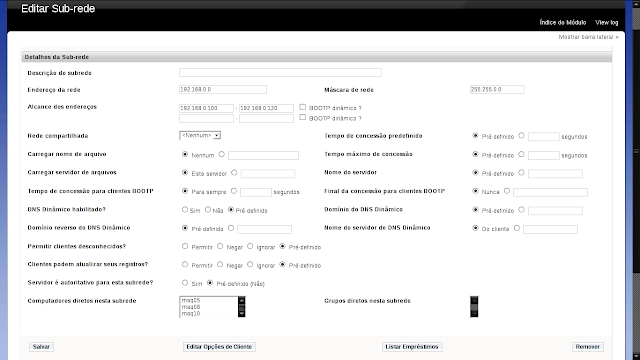Click the Descrição da subrede text field
Screen dimensions: 640x360
(280, 73)
